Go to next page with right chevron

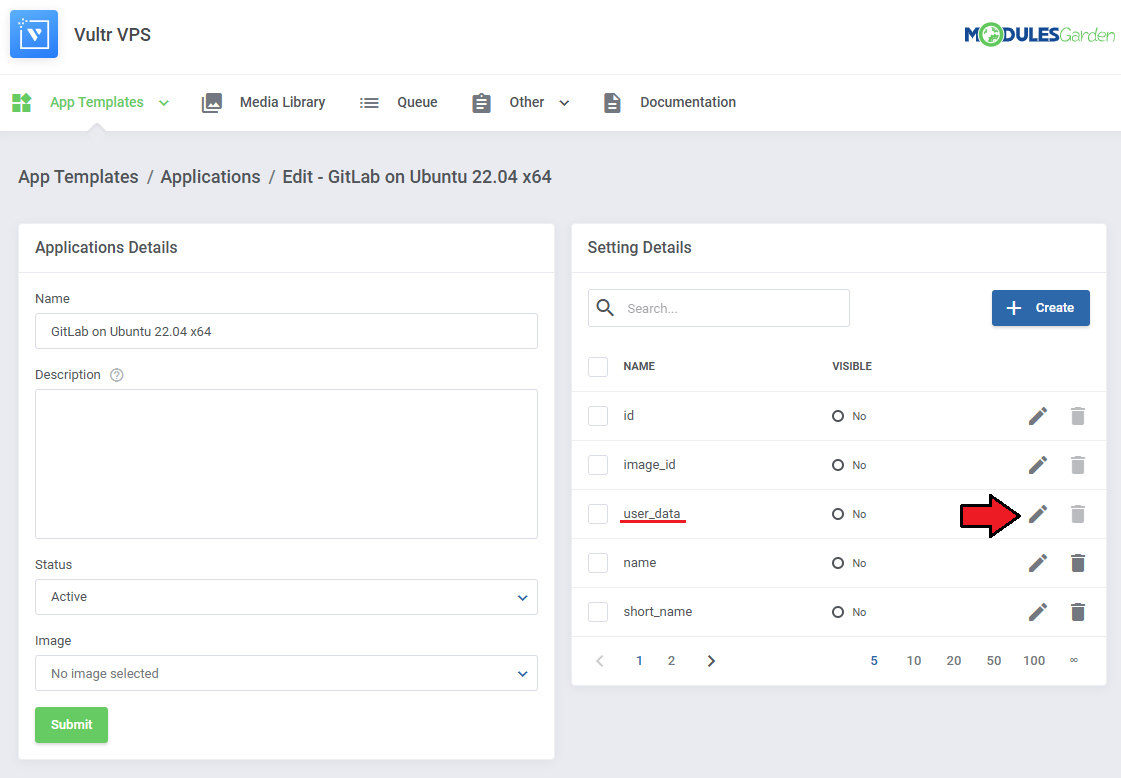[x=711, y=661]
